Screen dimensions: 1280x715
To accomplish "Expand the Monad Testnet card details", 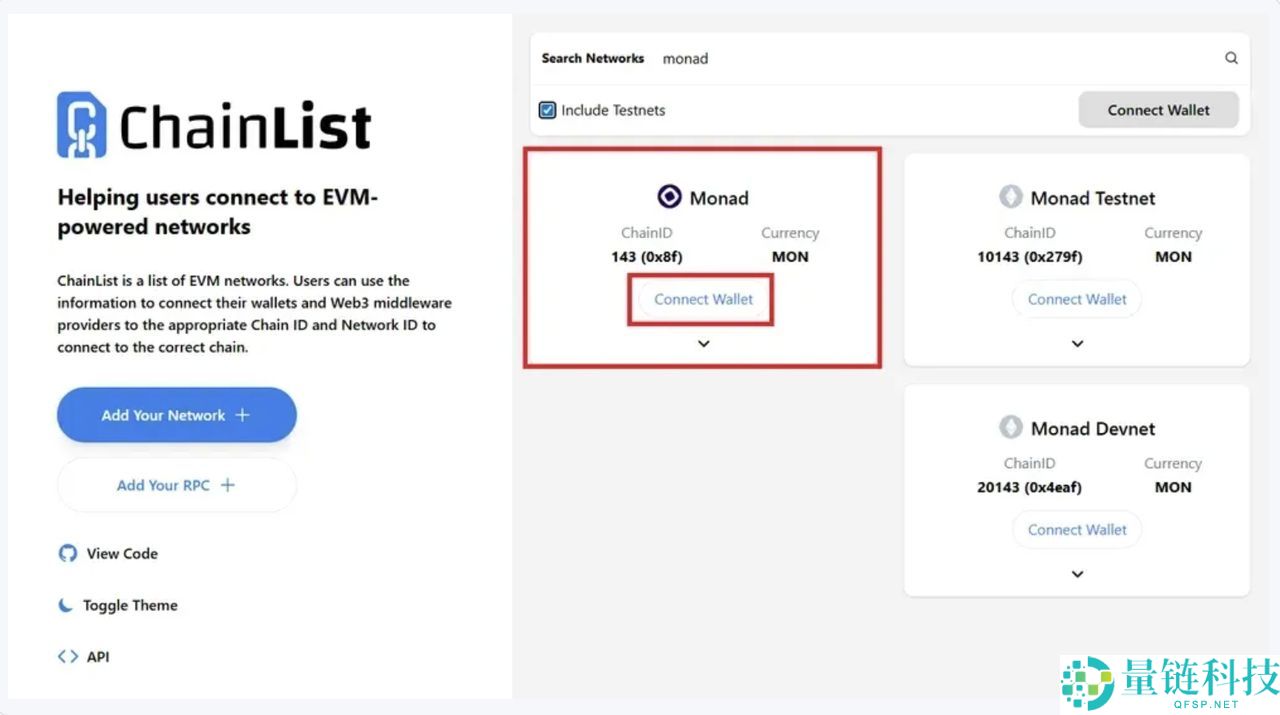I will tap(1077, 343).
